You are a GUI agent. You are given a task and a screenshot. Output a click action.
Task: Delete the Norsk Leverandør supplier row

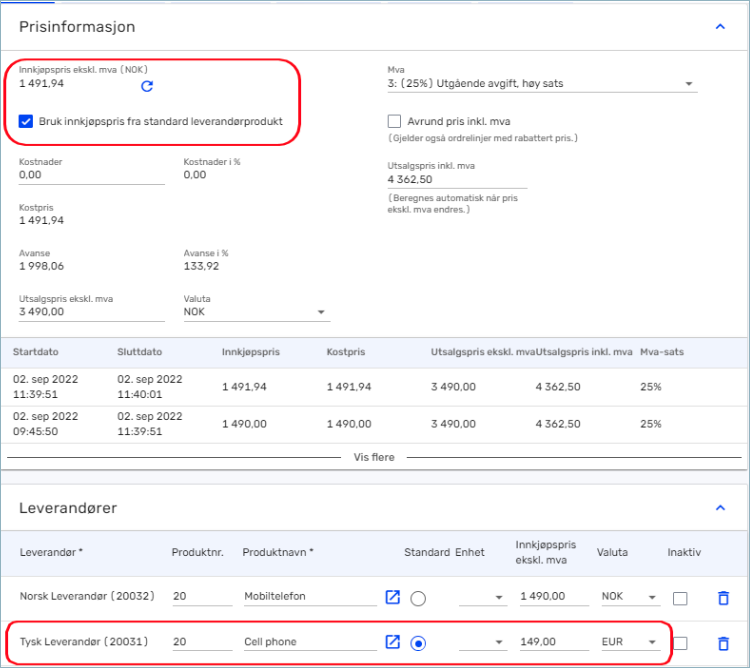[x=723, y=598]
